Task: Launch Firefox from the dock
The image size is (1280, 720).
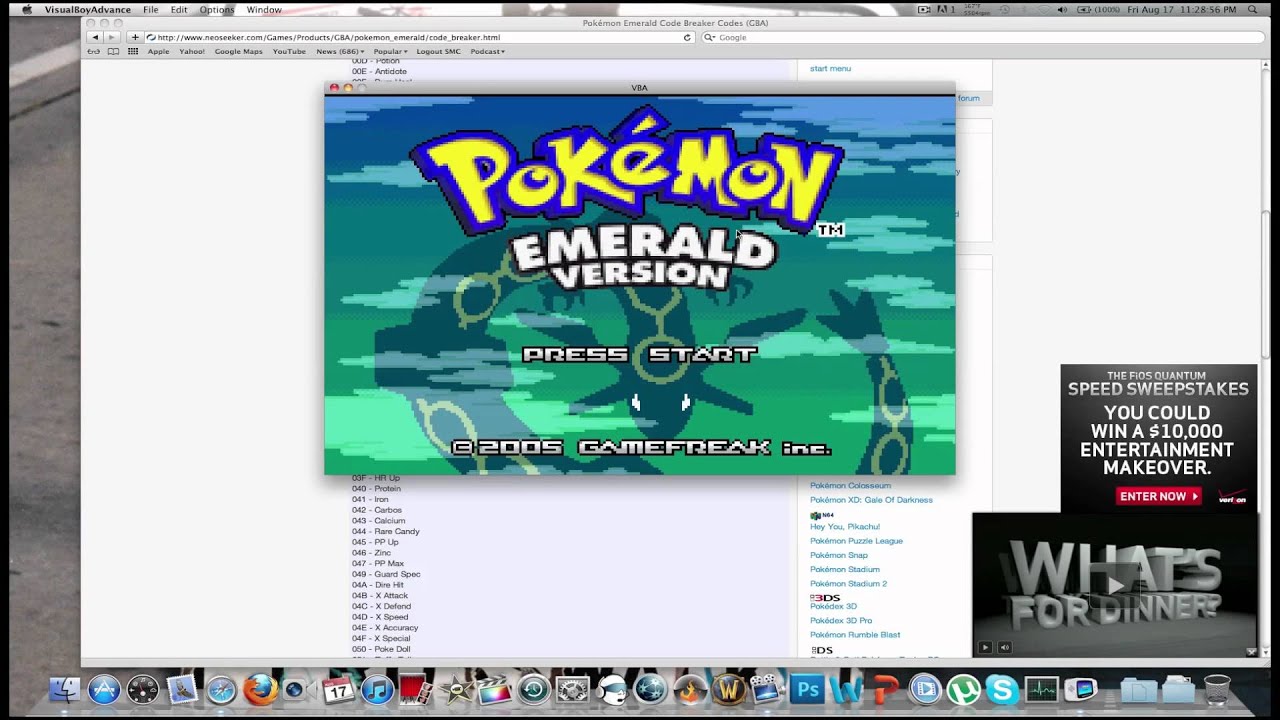Action: pos(260,689)
